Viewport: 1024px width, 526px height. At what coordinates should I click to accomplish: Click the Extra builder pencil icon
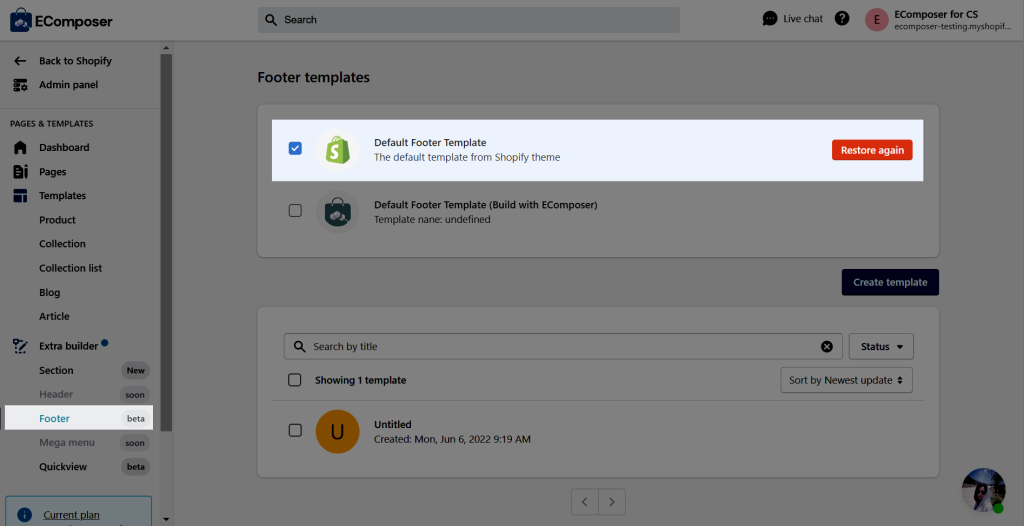pos(20,346)
